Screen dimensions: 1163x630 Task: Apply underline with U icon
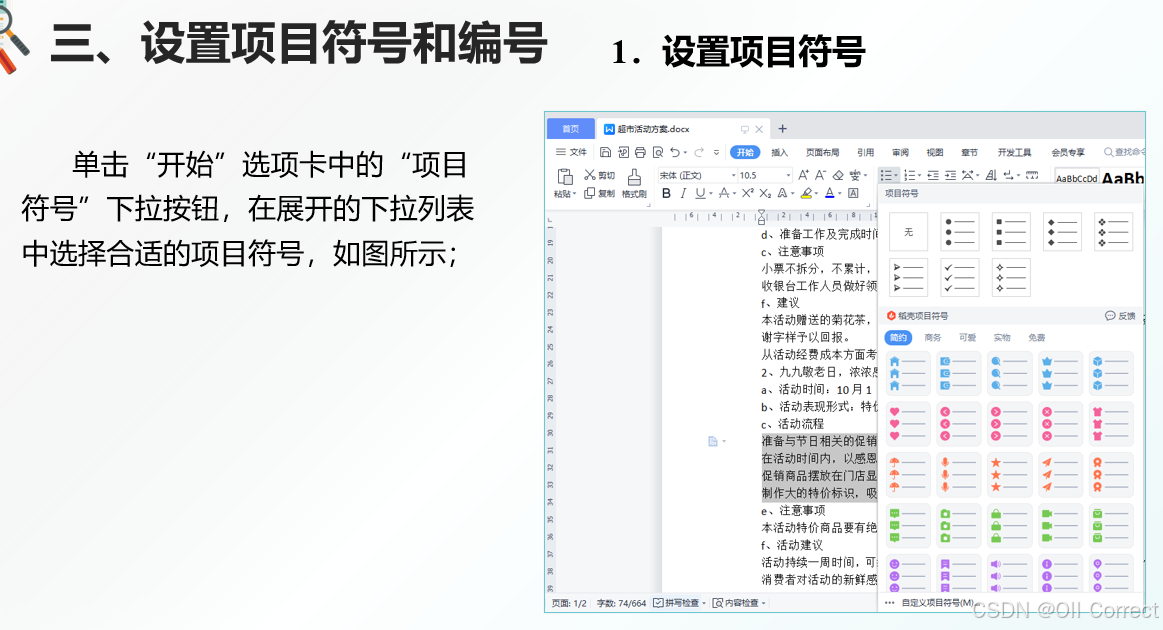click(699, 193)
